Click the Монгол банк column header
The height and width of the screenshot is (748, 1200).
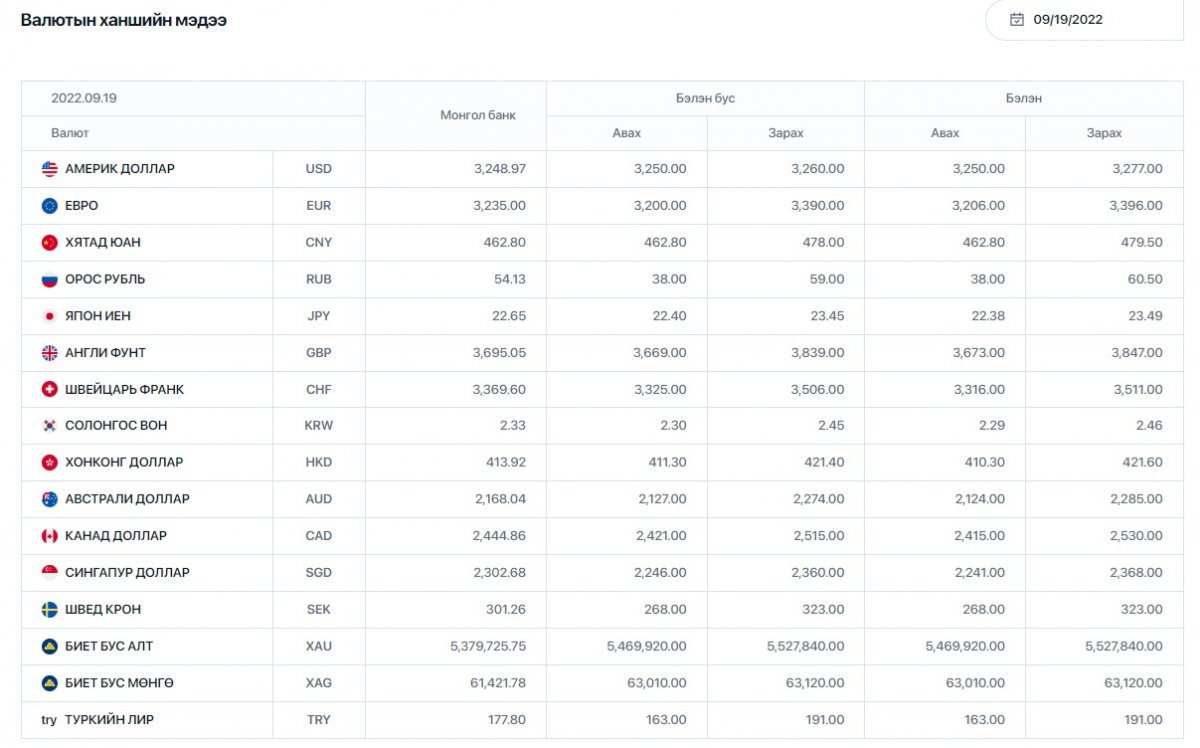tap(478, 116)
